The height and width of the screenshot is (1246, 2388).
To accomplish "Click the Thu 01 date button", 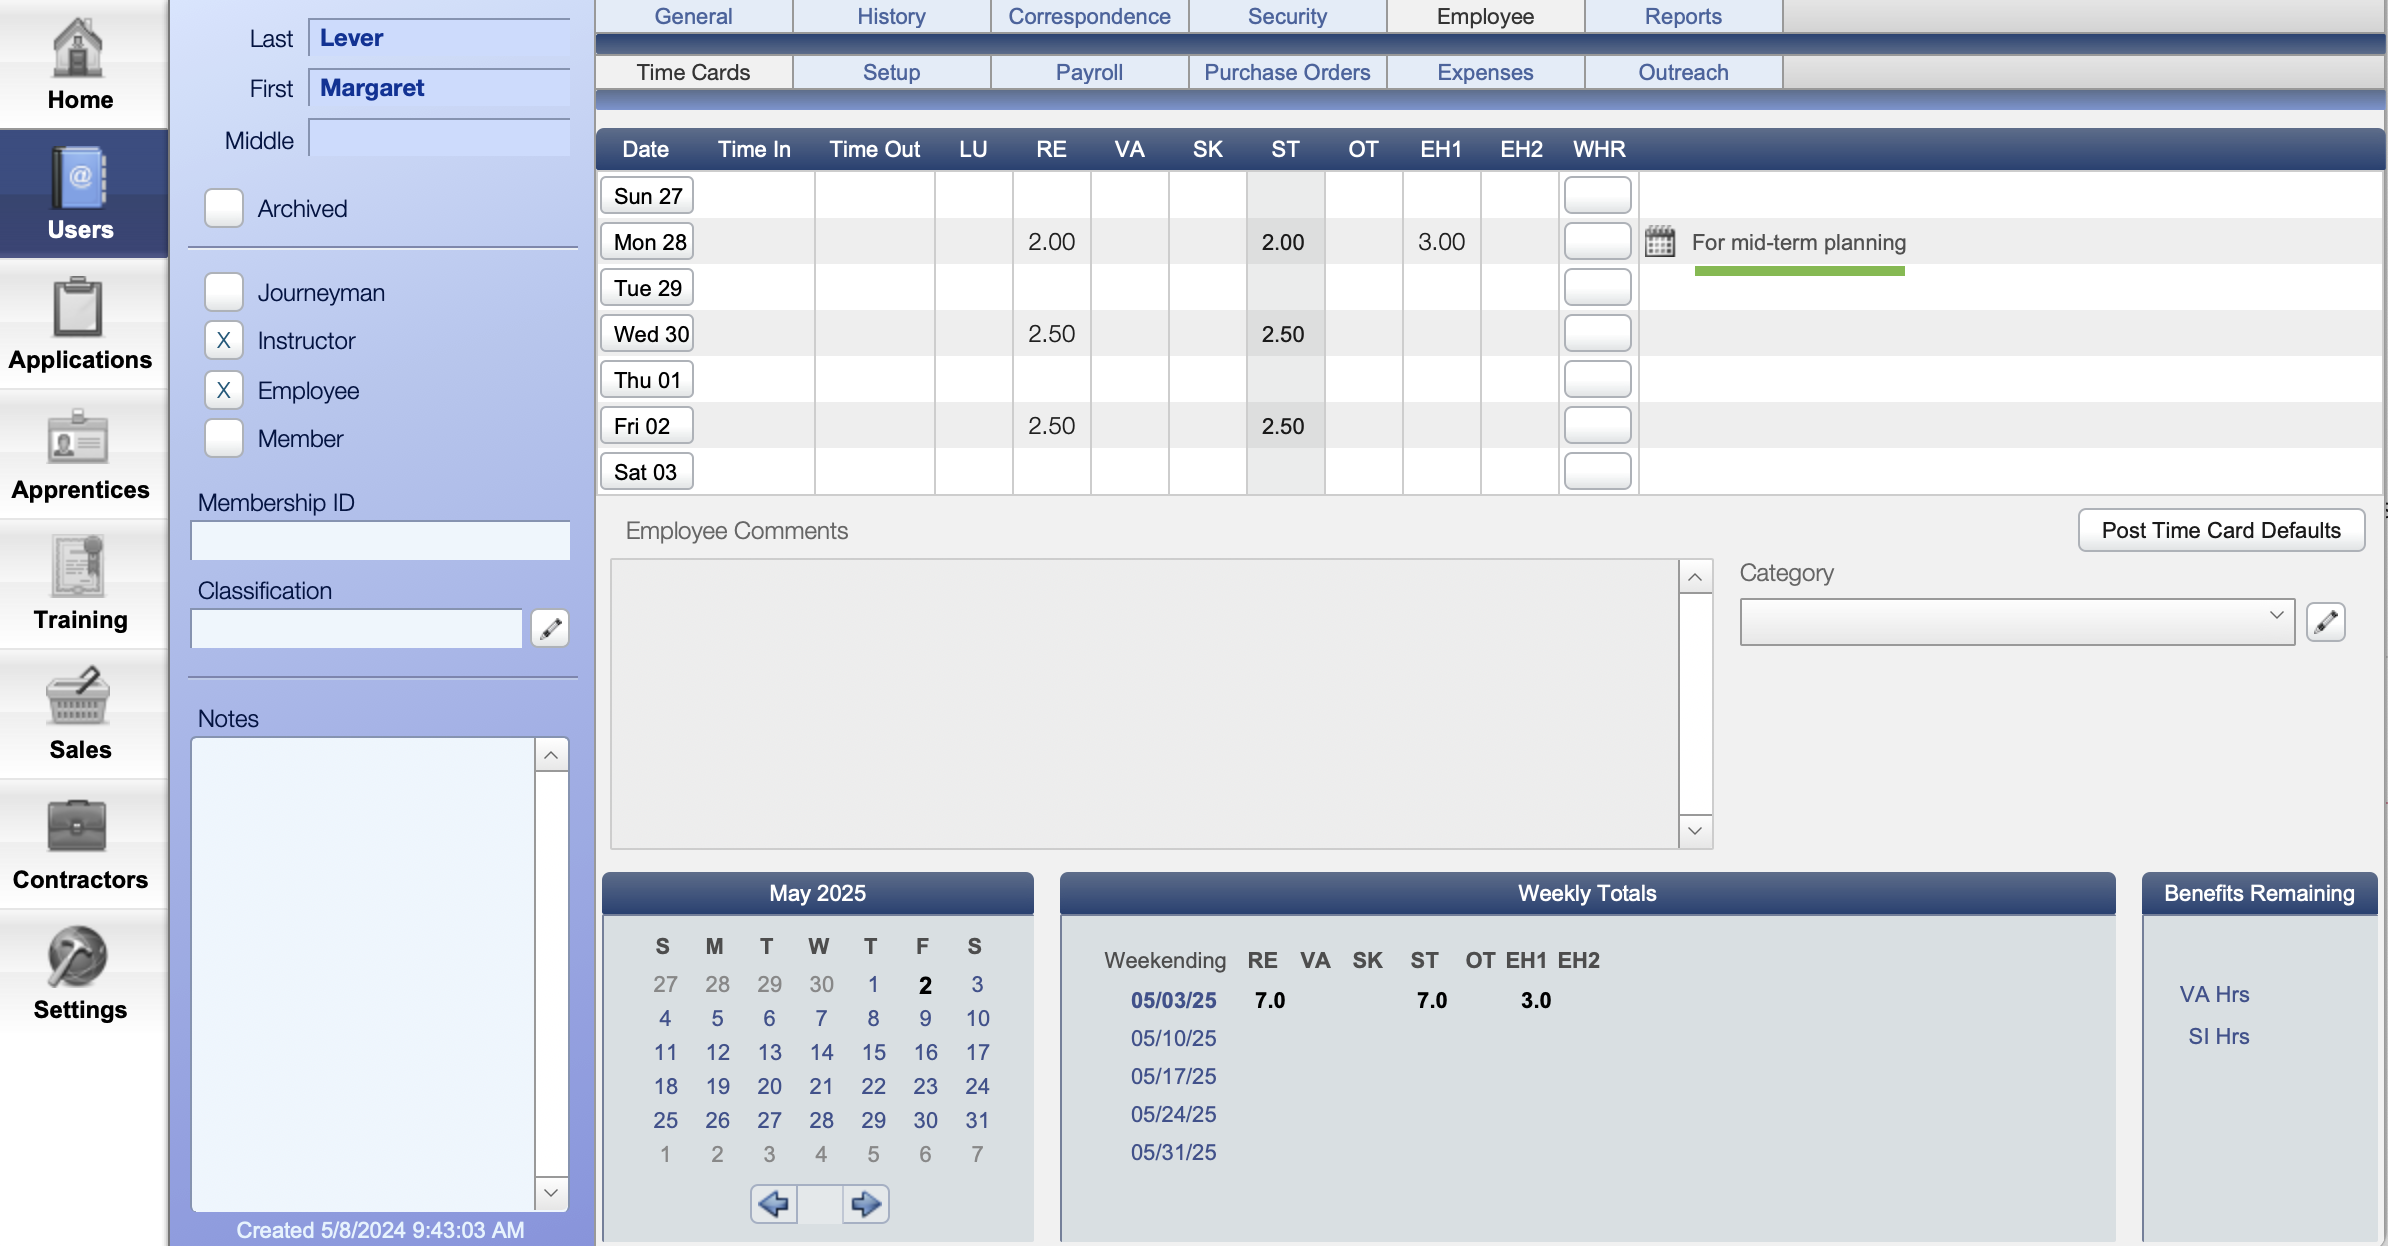I will coord(647,379).
